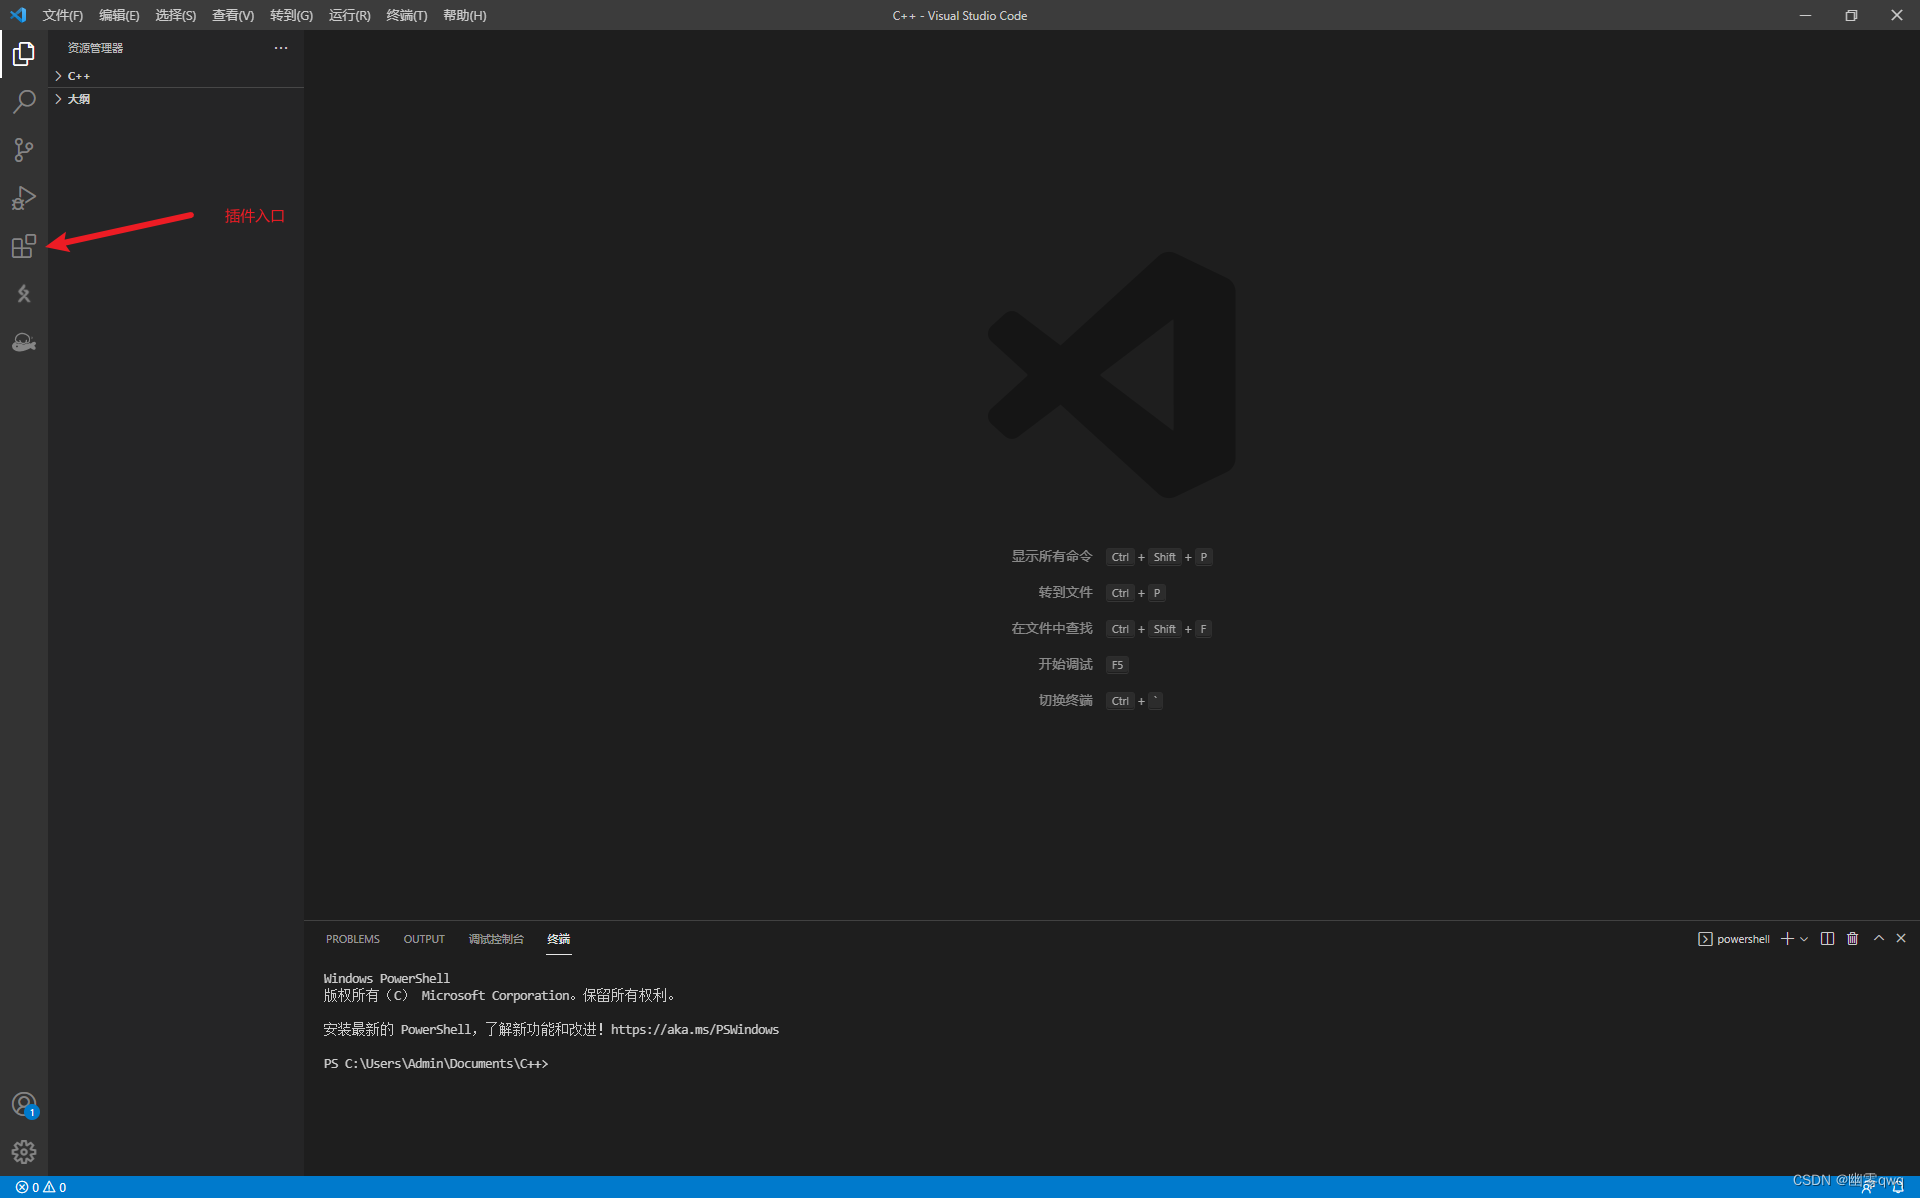The width and height of the screenshot is (1920, 1198).
Task: Open Explorer more actions ellipsis
Action: 281,48
